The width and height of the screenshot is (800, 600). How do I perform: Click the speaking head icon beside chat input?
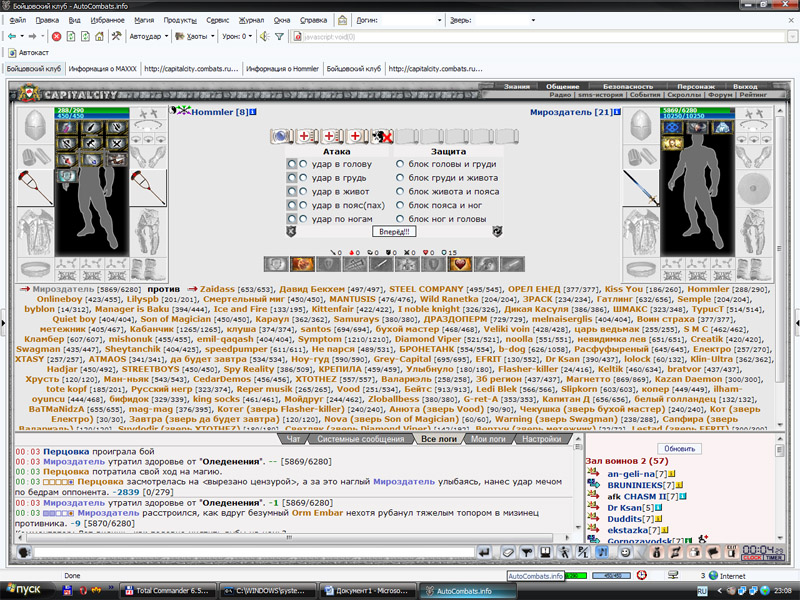[23, 552]
